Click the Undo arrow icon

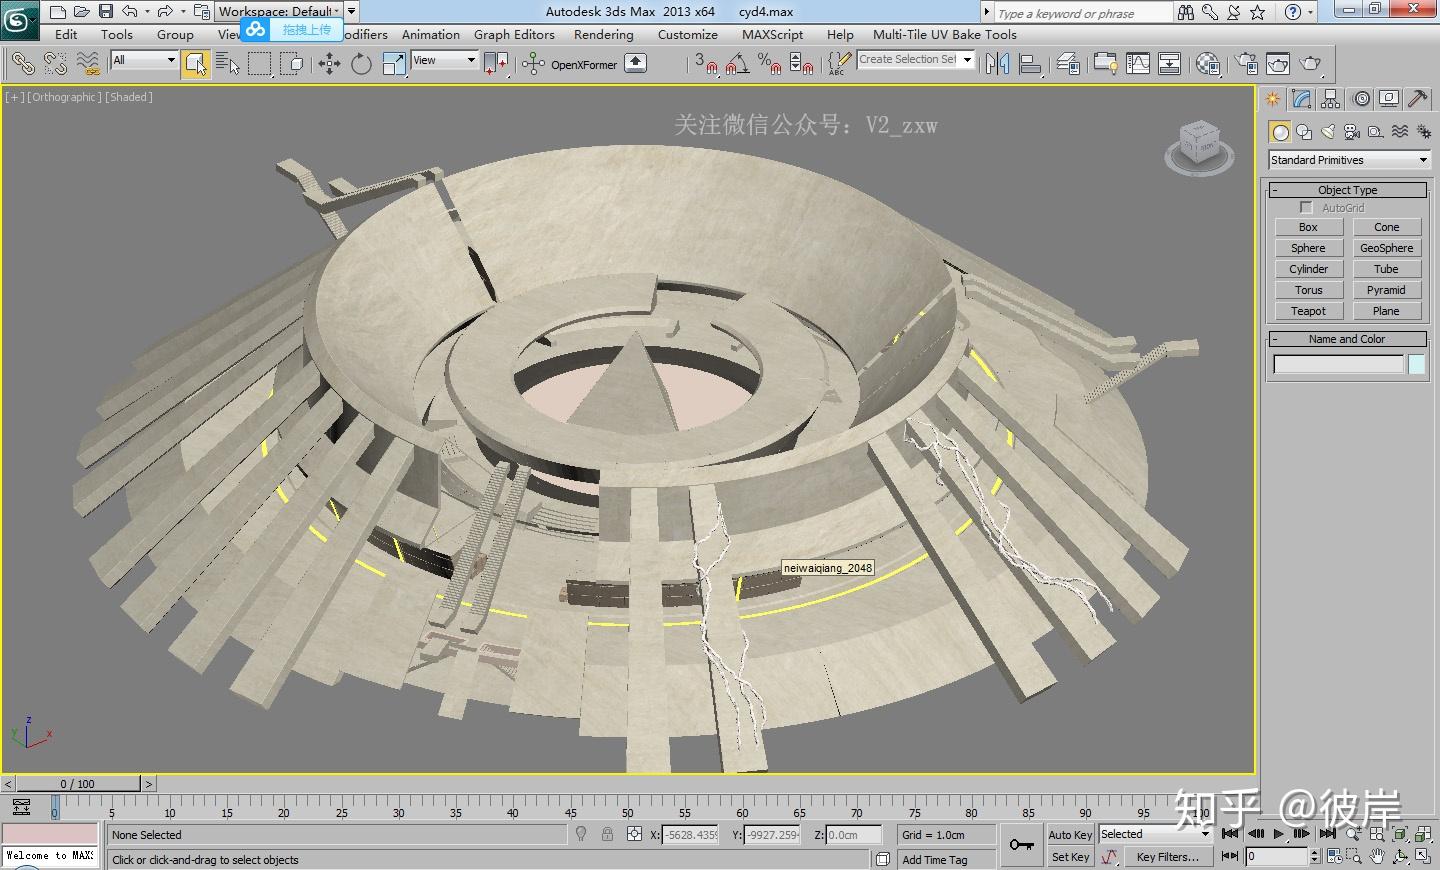(x=129, y=12)
